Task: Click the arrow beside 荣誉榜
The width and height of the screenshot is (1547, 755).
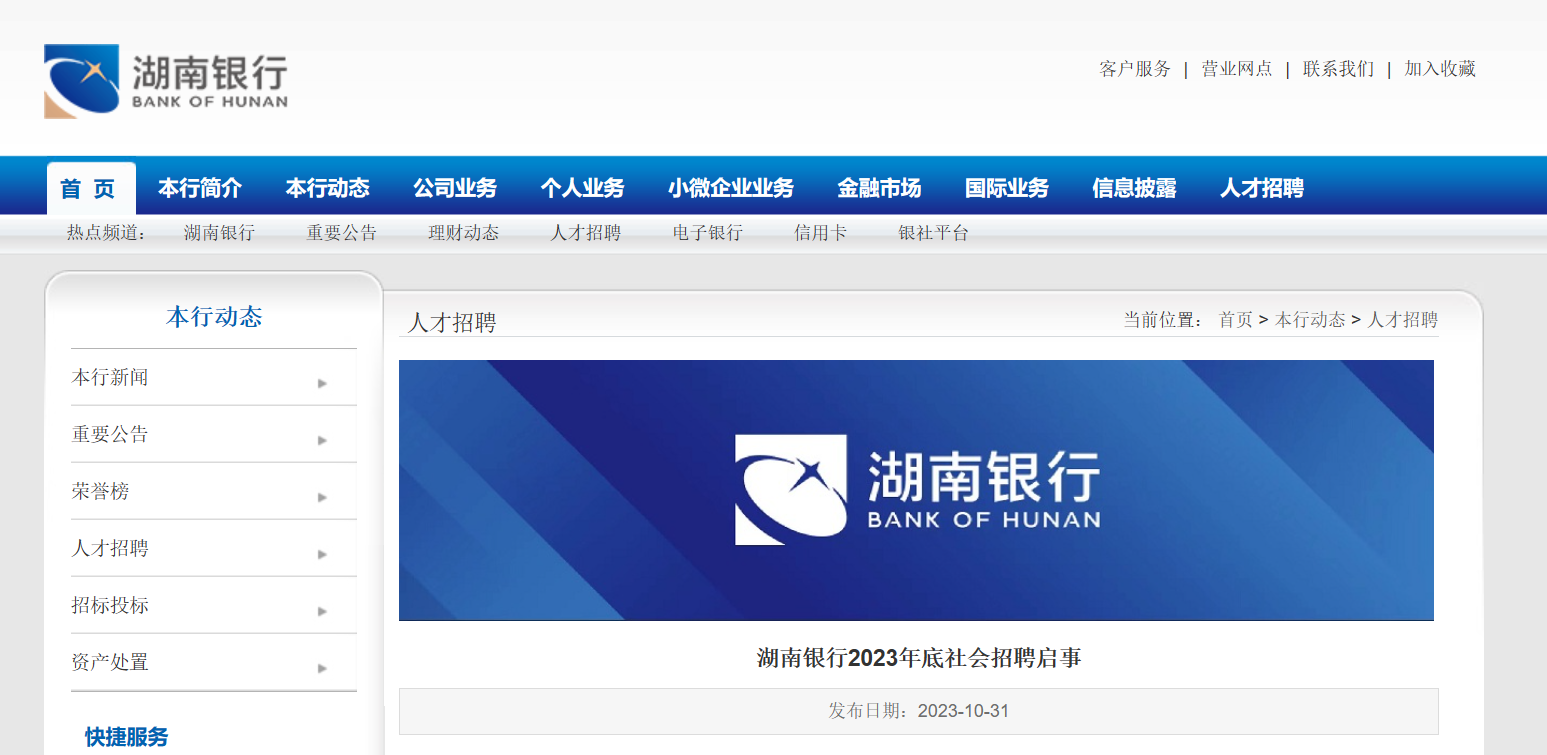Action: [322, 497]
